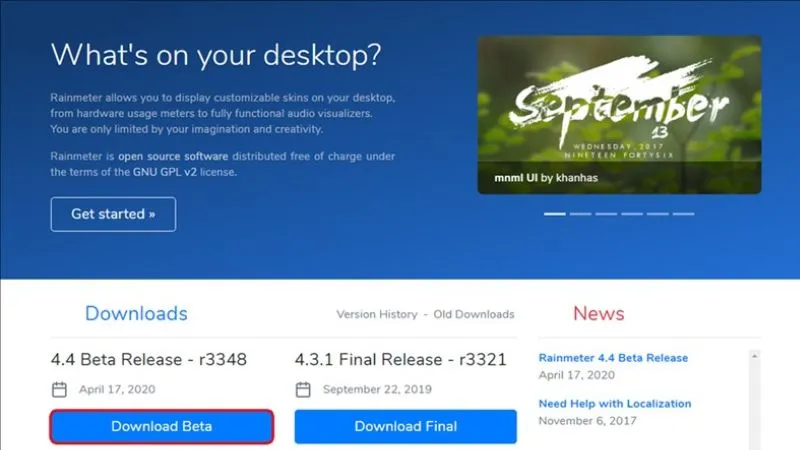Screen dimensions: 800x450
Task: Click the November 6, 2017 news date
Action: point(587,421)
